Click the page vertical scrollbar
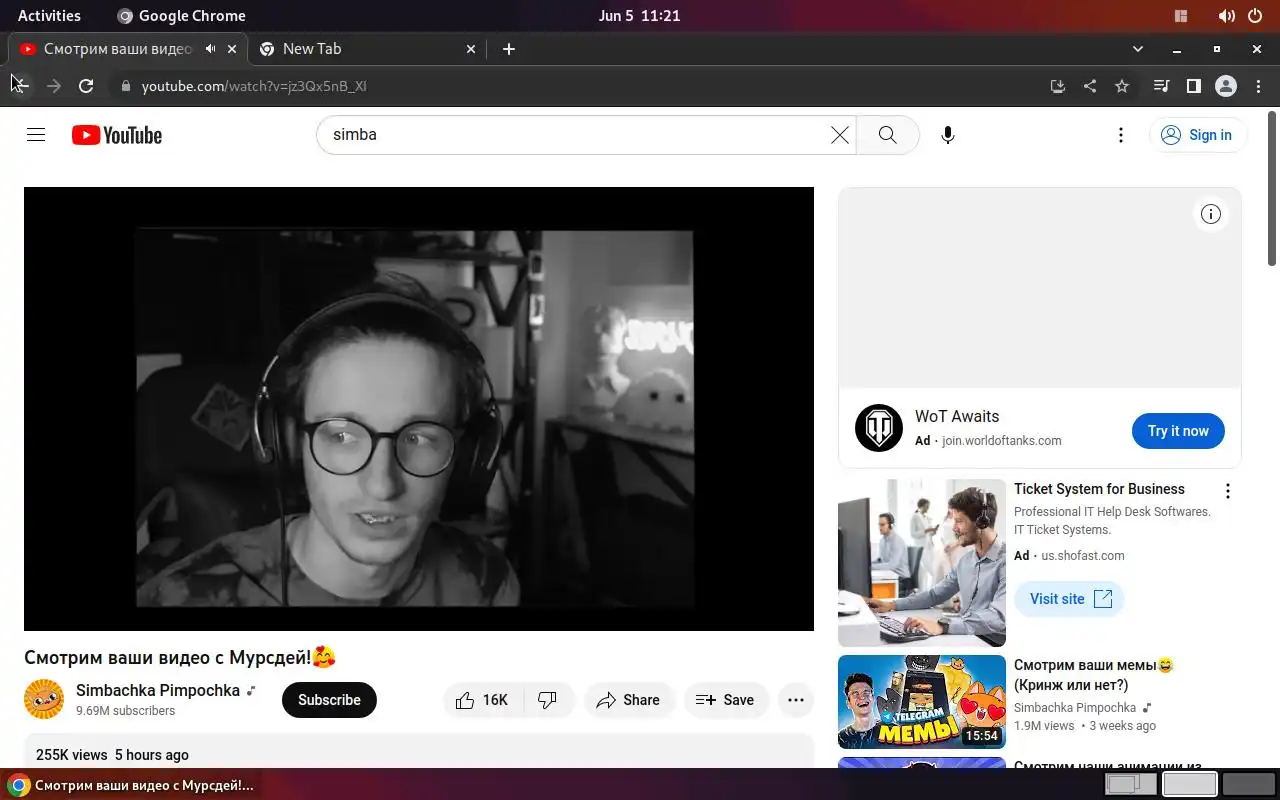 (x=1272, y=190)
